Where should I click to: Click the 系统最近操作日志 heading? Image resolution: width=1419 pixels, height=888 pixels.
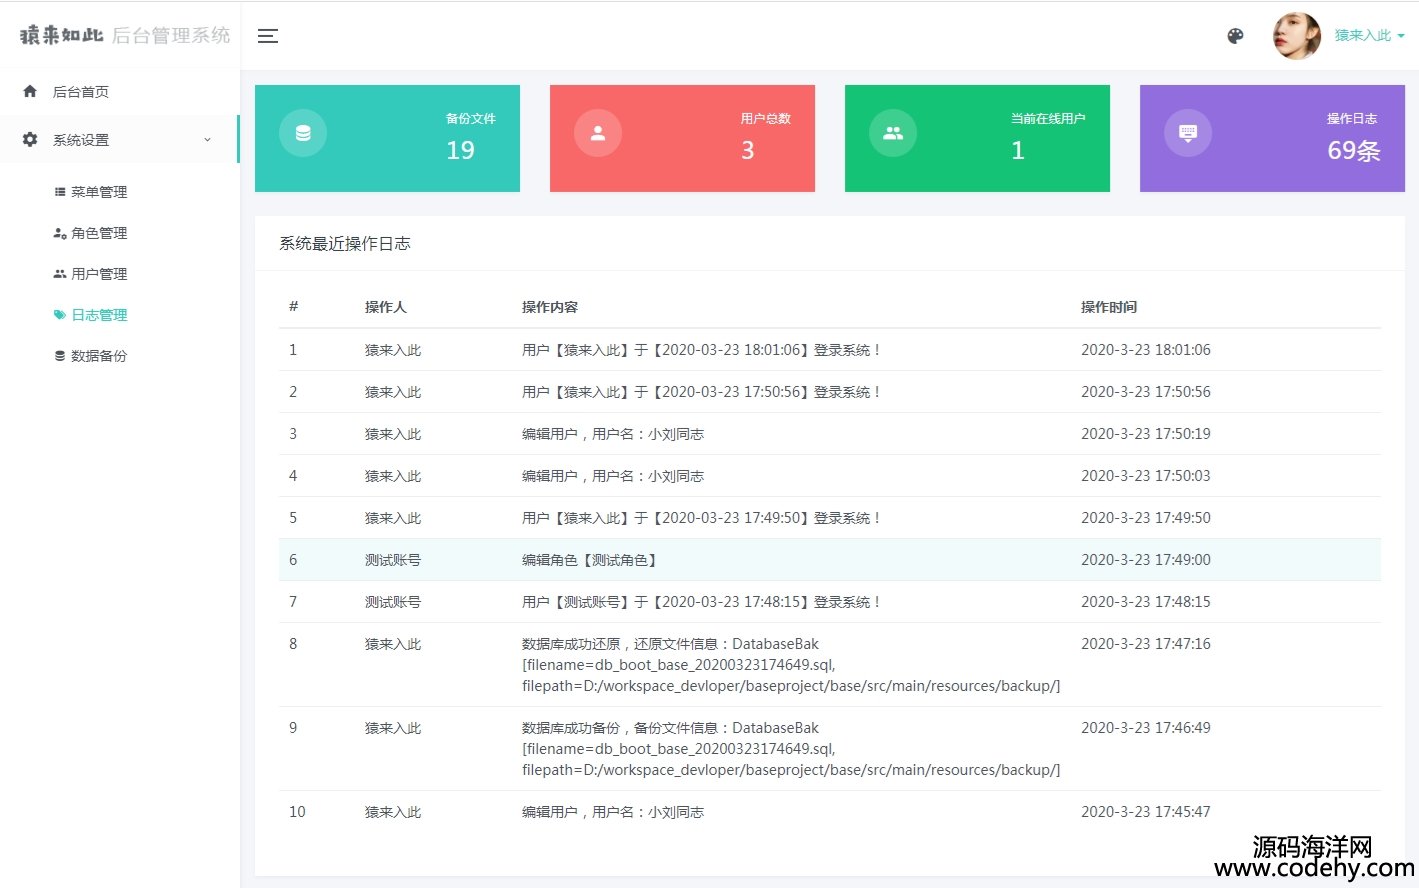[345, 244]
